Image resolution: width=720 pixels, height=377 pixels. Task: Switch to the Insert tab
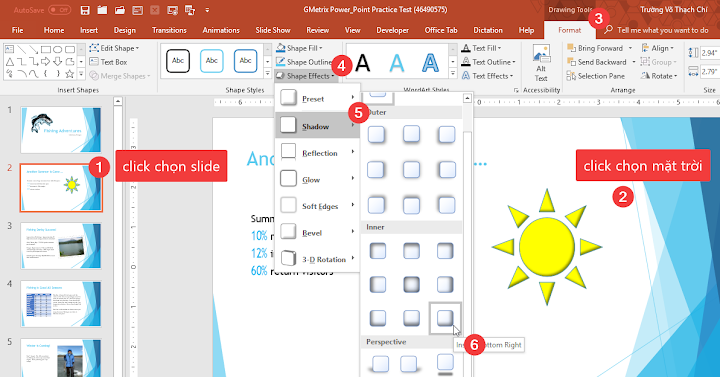point(89,30)
